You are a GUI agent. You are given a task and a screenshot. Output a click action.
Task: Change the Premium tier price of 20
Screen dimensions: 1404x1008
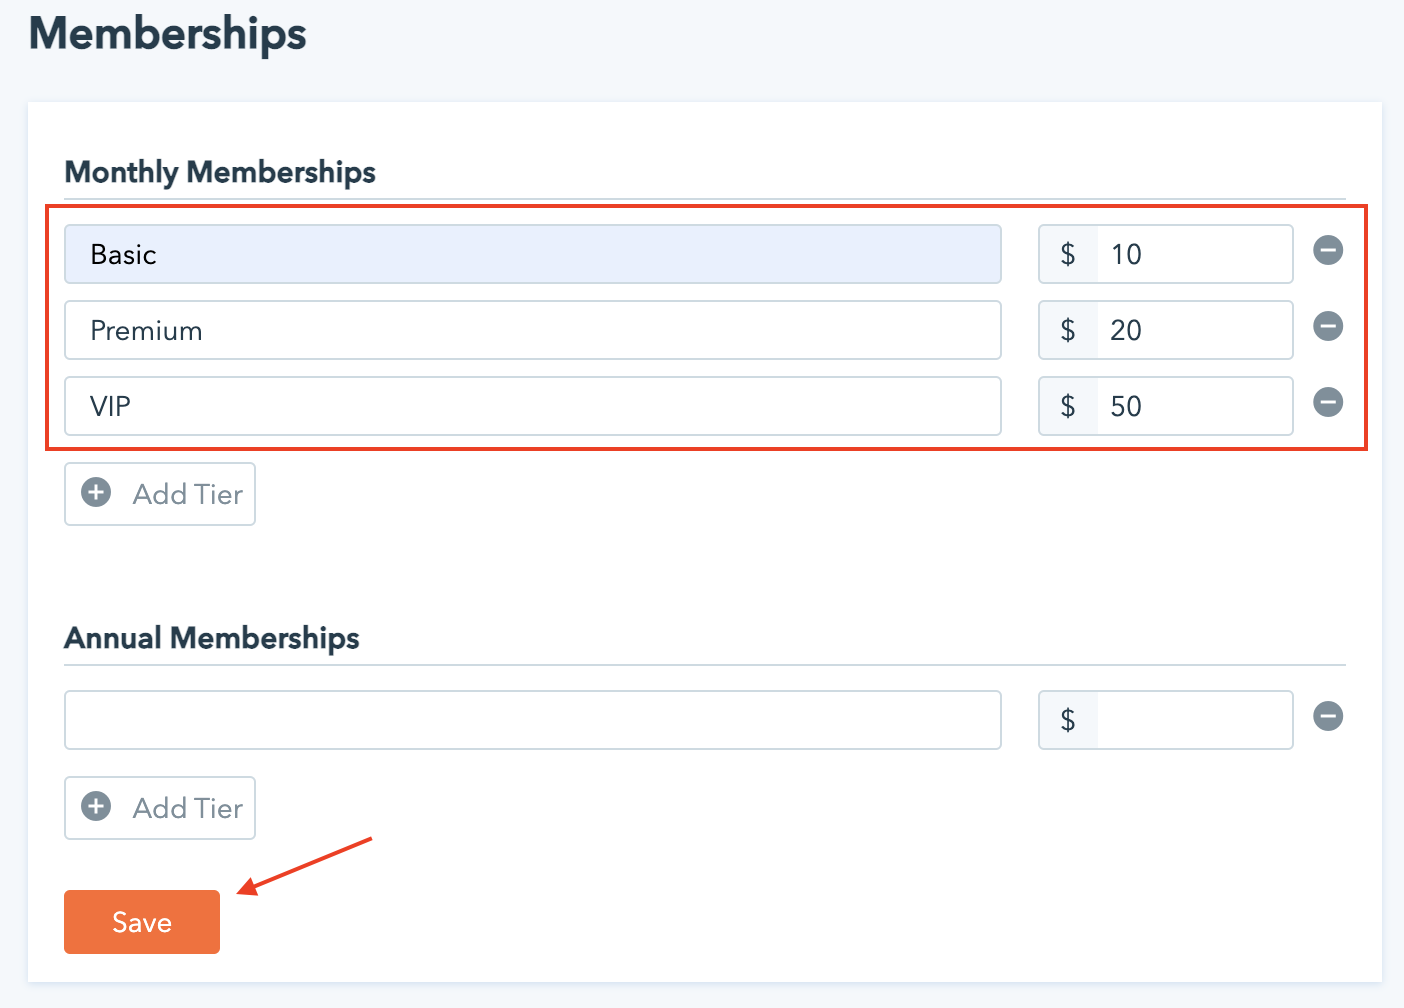click(1194, 330)
